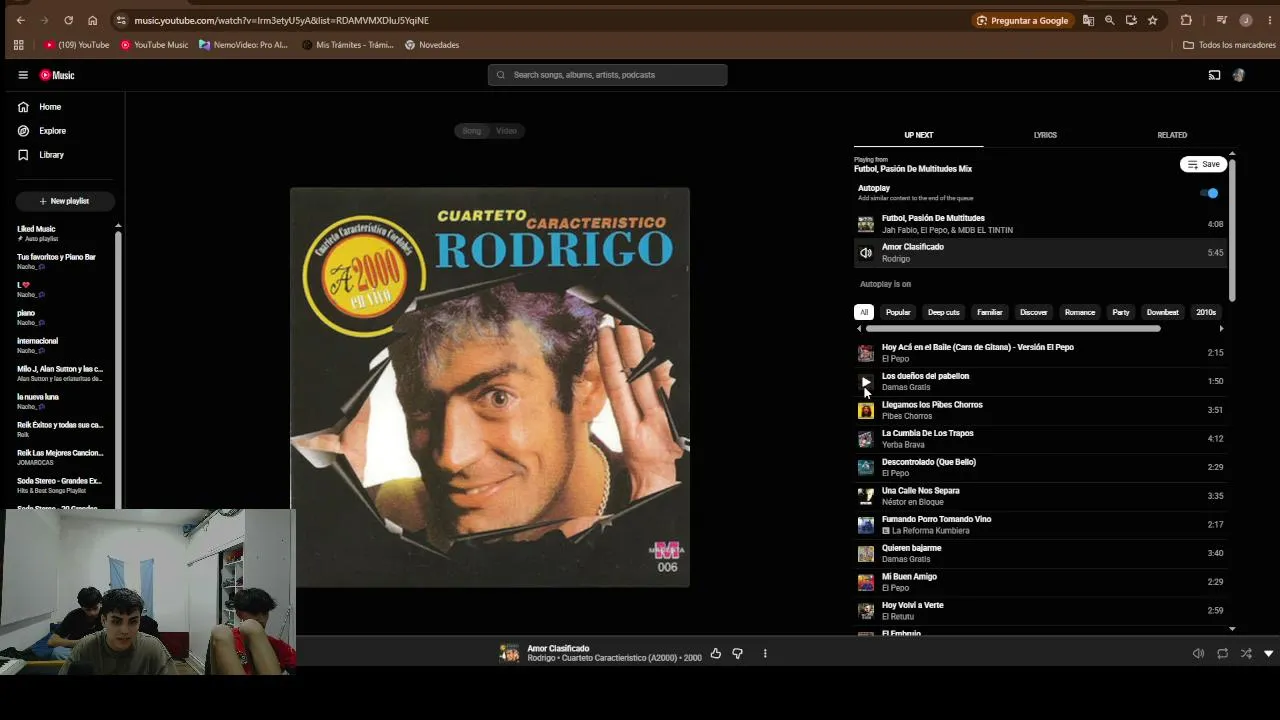Select the Romance filter chip

(x=1080, y=312)
